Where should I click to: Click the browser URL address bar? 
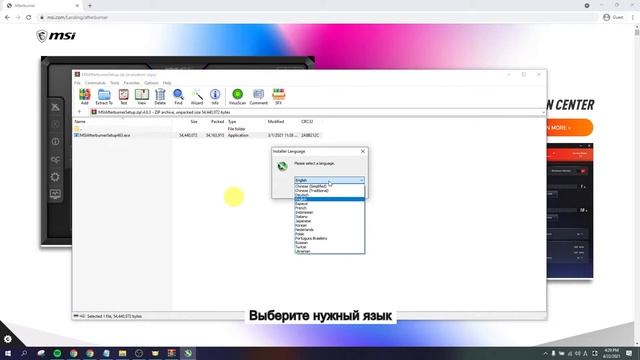click(318, 18)
